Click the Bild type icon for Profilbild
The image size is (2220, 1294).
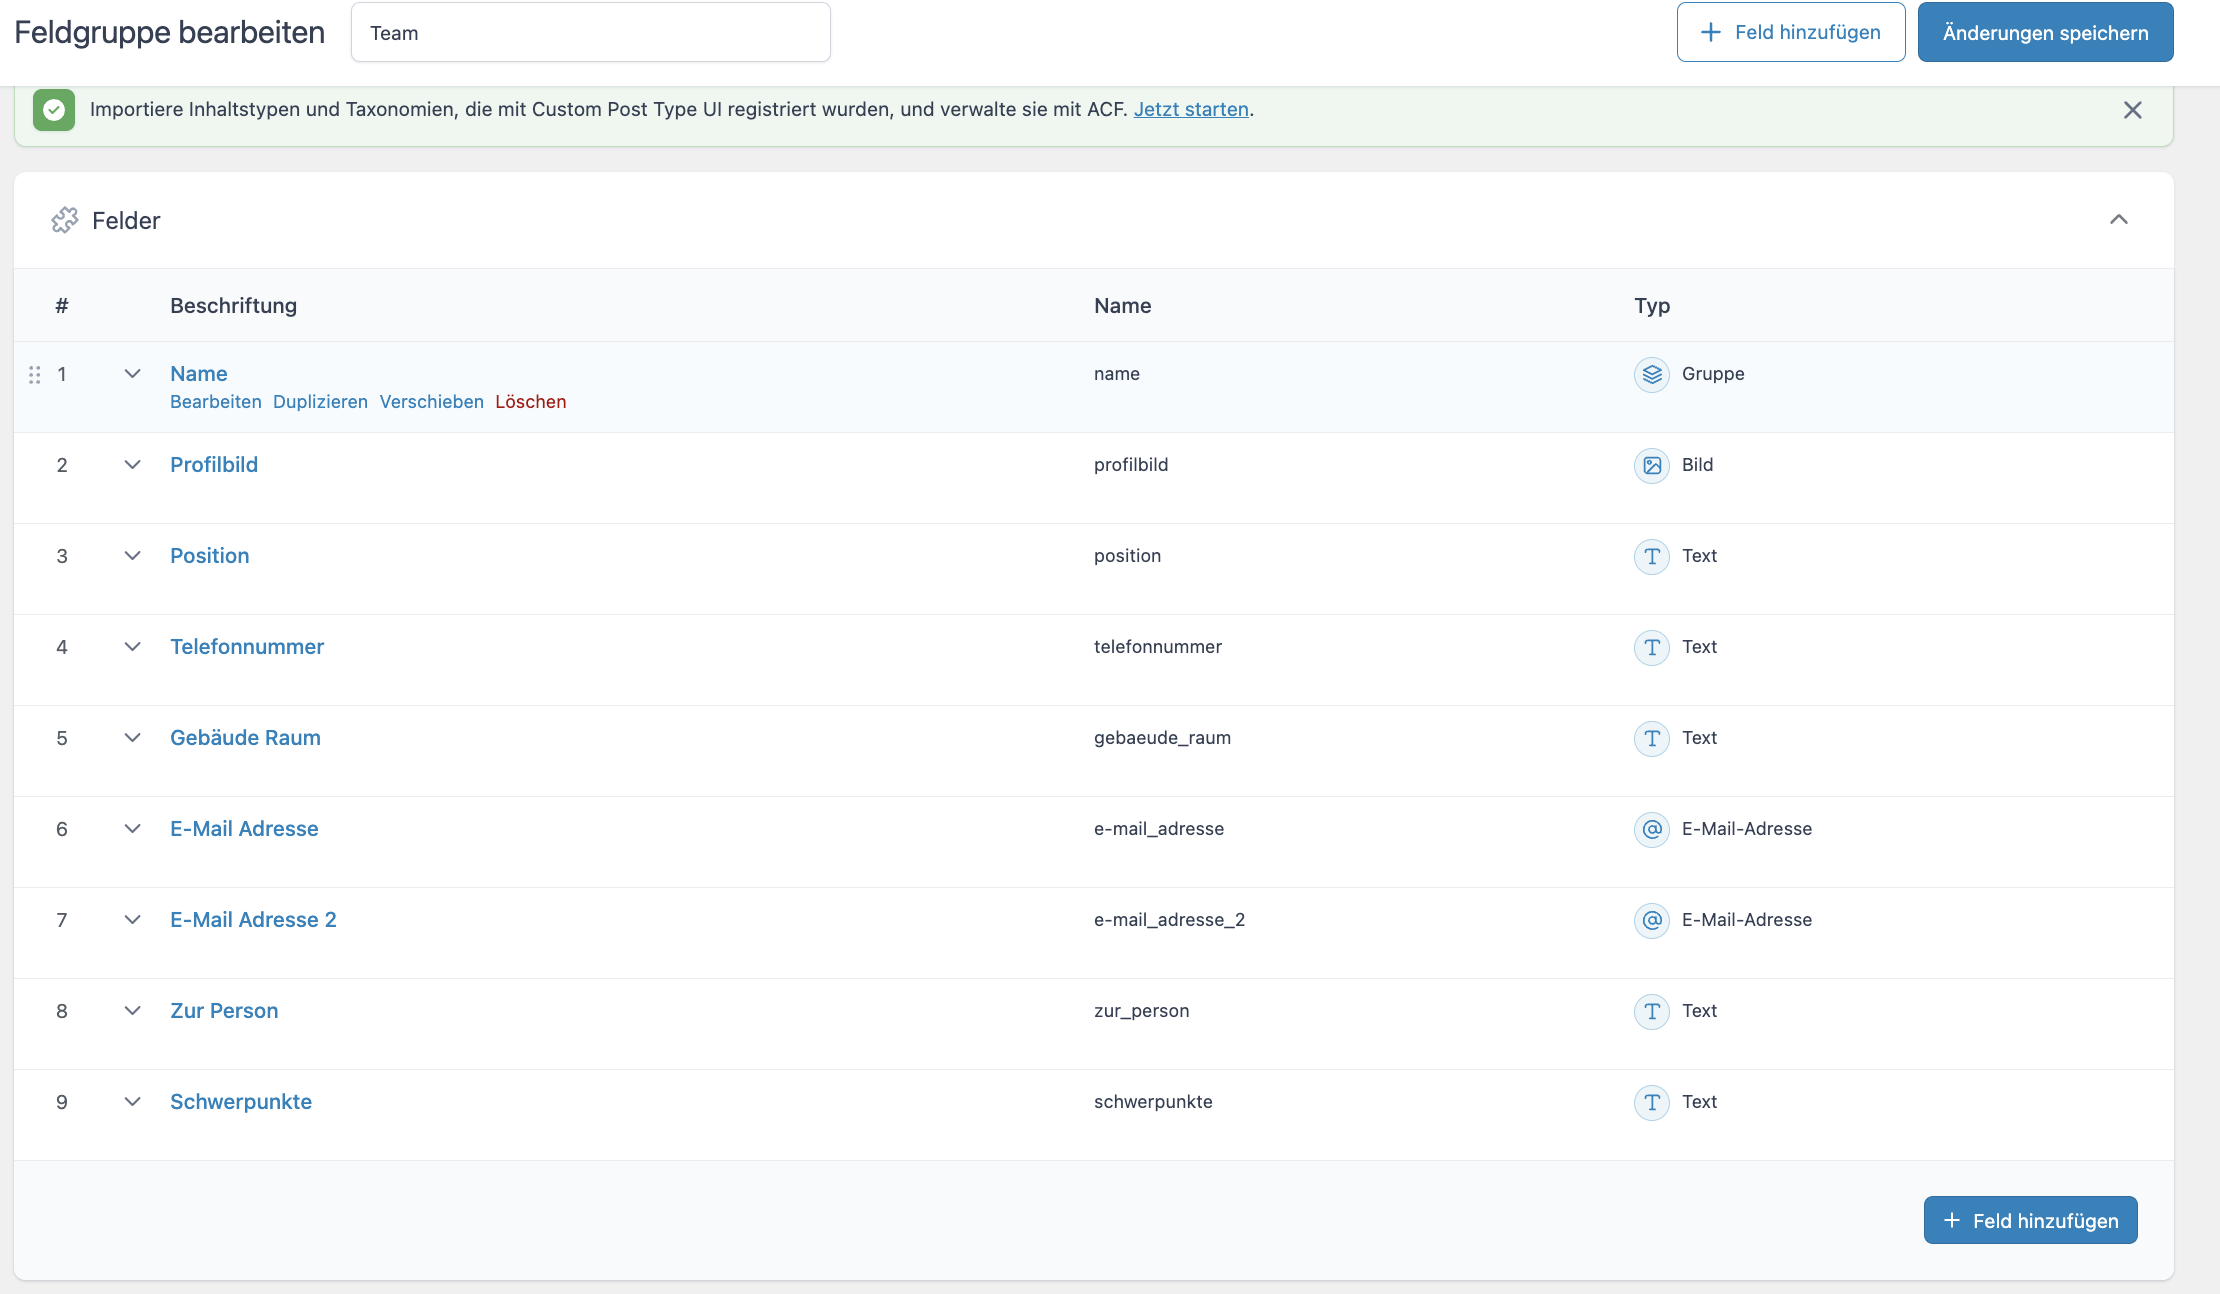(1651, 465)
